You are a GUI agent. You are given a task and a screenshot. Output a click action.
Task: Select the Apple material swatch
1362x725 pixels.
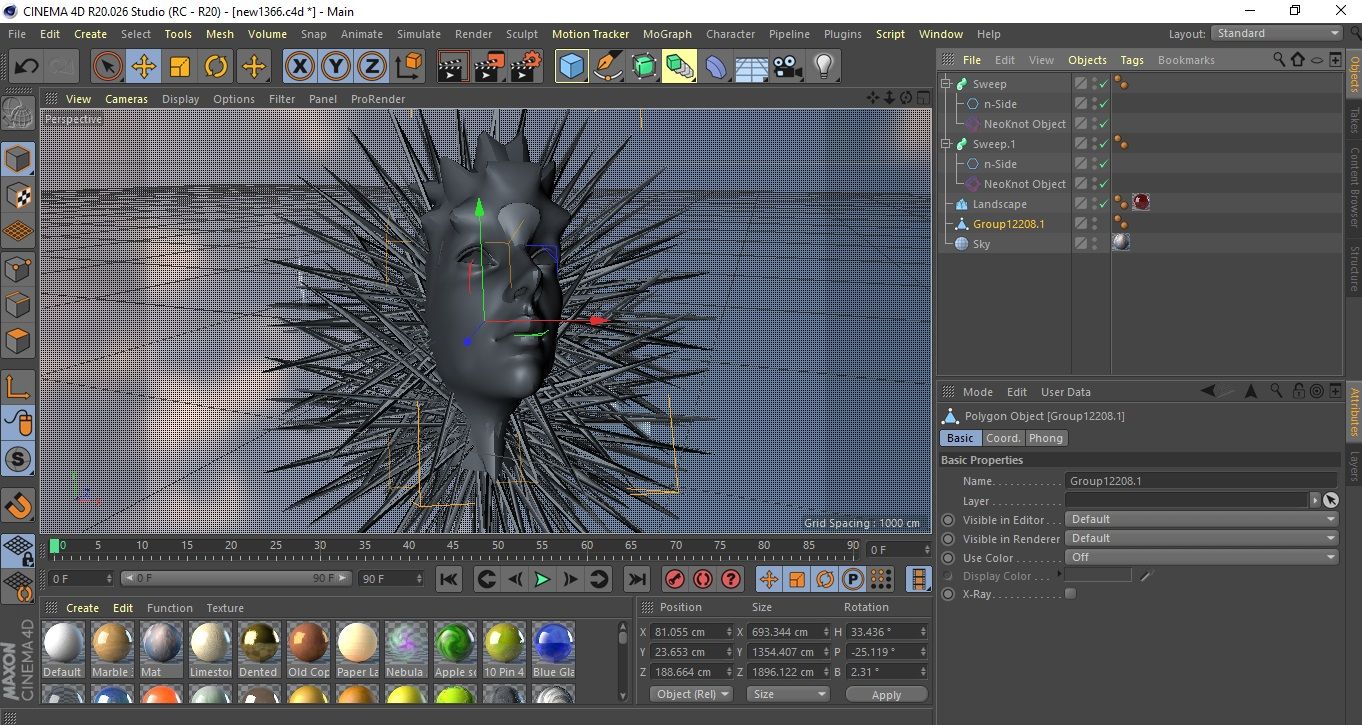pos(455,643)
